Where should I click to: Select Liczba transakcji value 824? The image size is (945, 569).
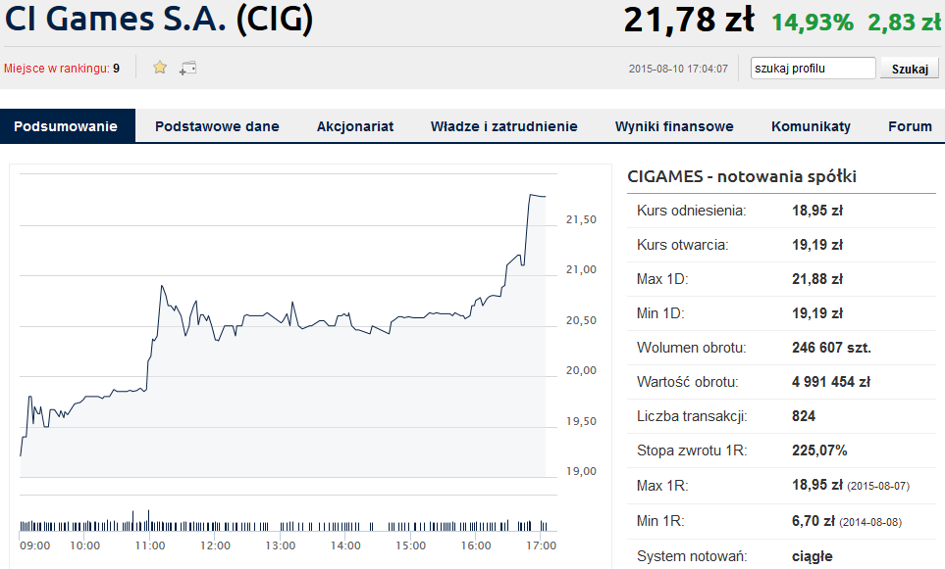point(803,417)
